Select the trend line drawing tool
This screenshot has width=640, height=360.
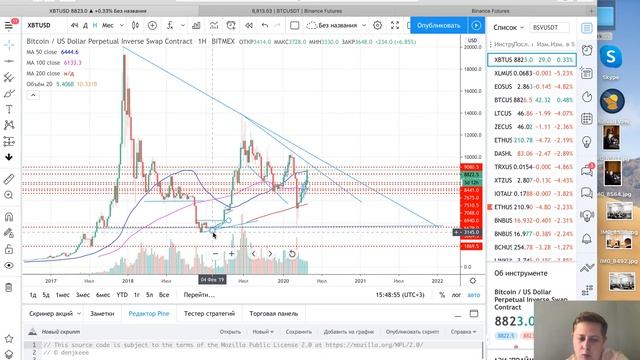[x=9, y=61]
